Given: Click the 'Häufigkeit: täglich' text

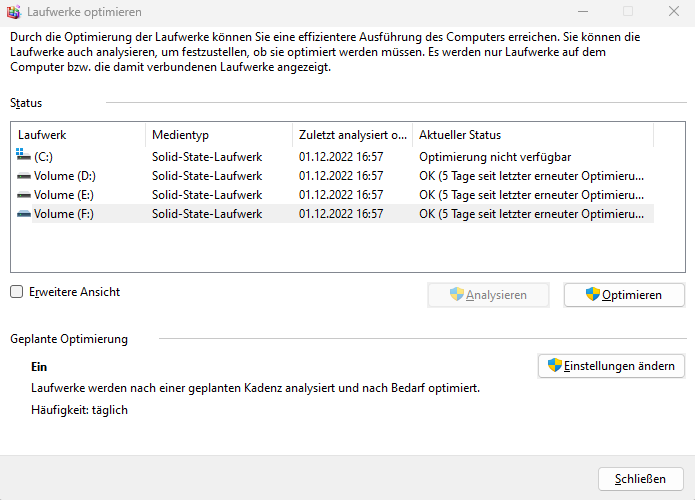Looking at the screenshot, I should pyautogui.click(x=79, y=410).
